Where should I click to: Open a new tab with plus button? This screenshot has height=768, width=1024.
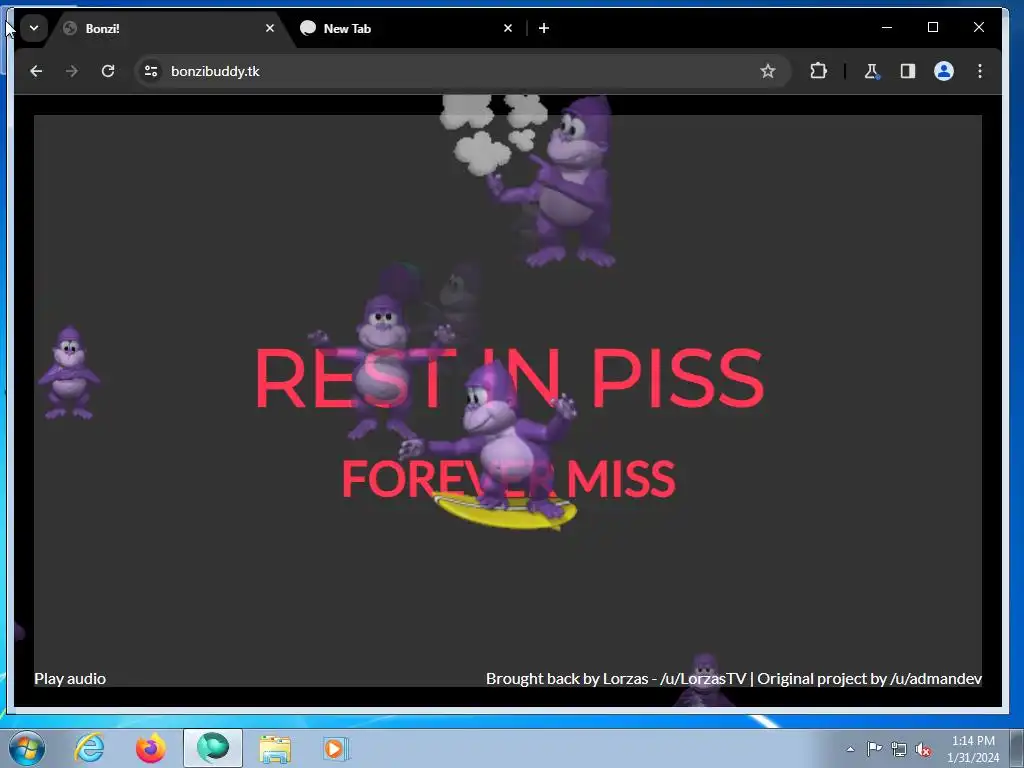(544, 28)
